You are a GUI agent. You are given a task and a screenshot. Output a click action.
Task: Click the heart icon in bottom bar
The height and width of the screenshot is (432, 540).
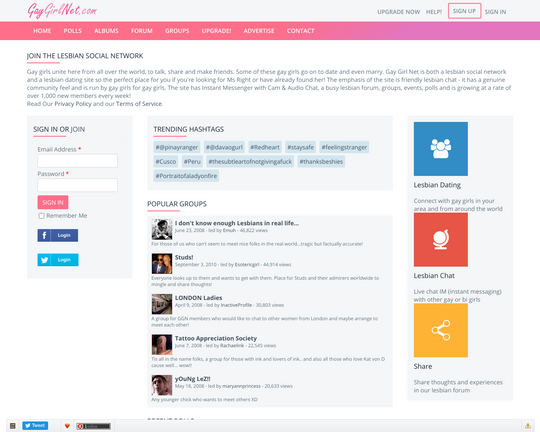[x=67, y=426]
